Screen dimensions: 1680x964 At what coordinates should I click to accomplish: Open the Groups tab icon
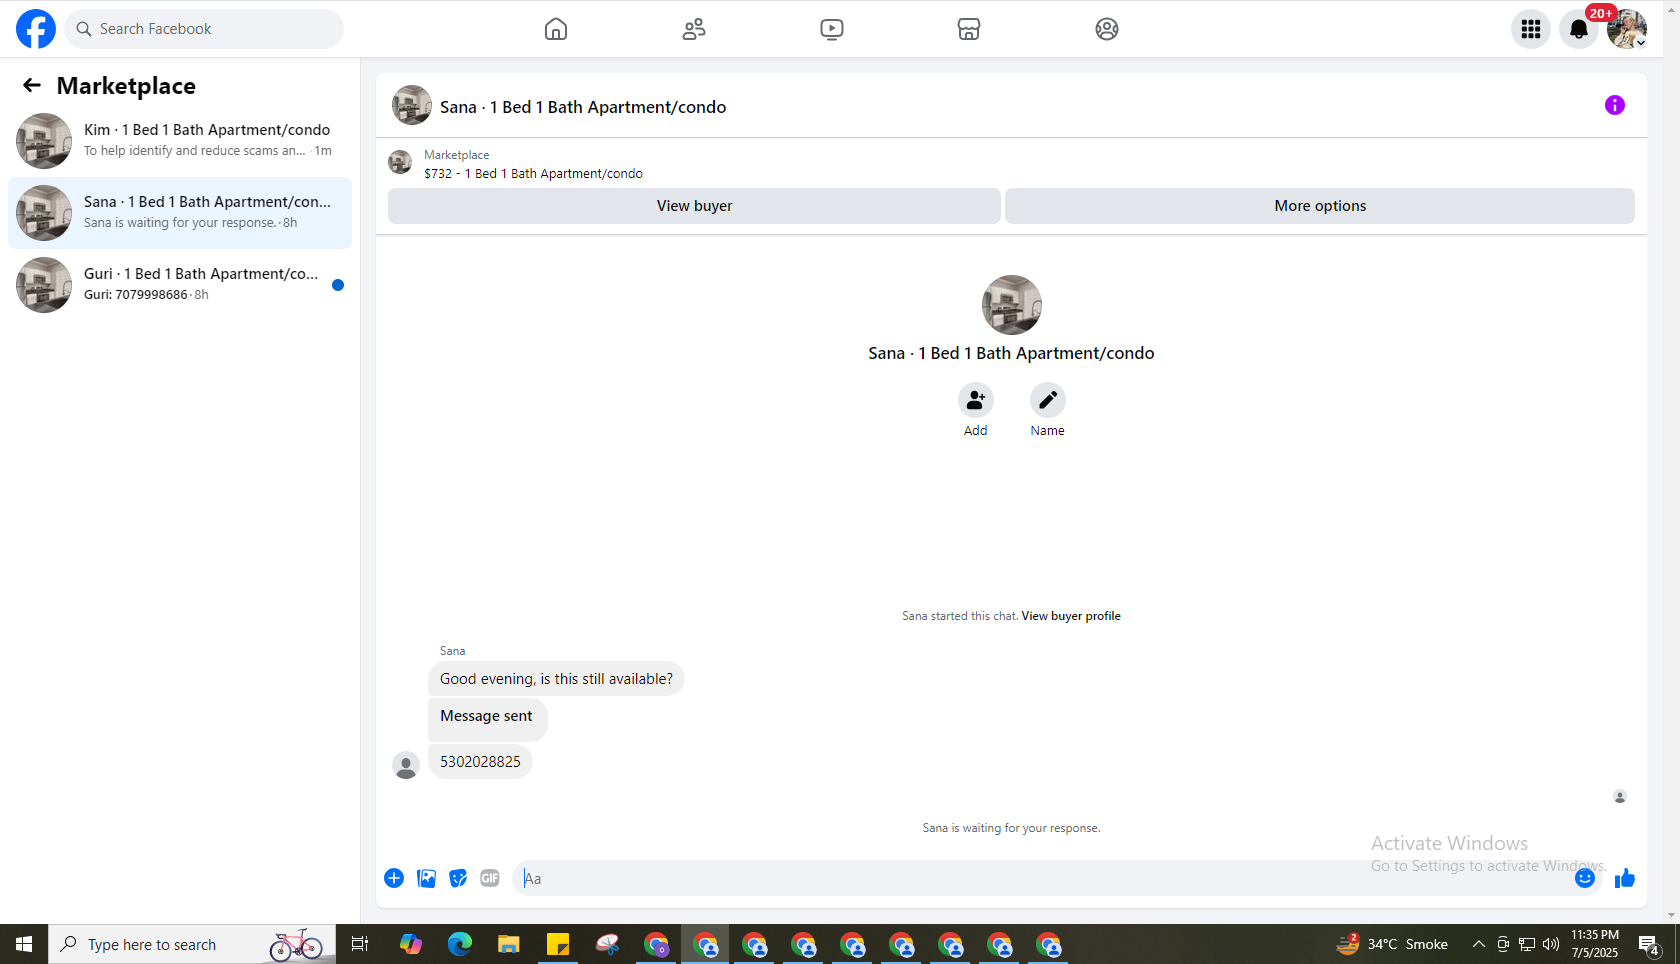[x=1107, y=29]
